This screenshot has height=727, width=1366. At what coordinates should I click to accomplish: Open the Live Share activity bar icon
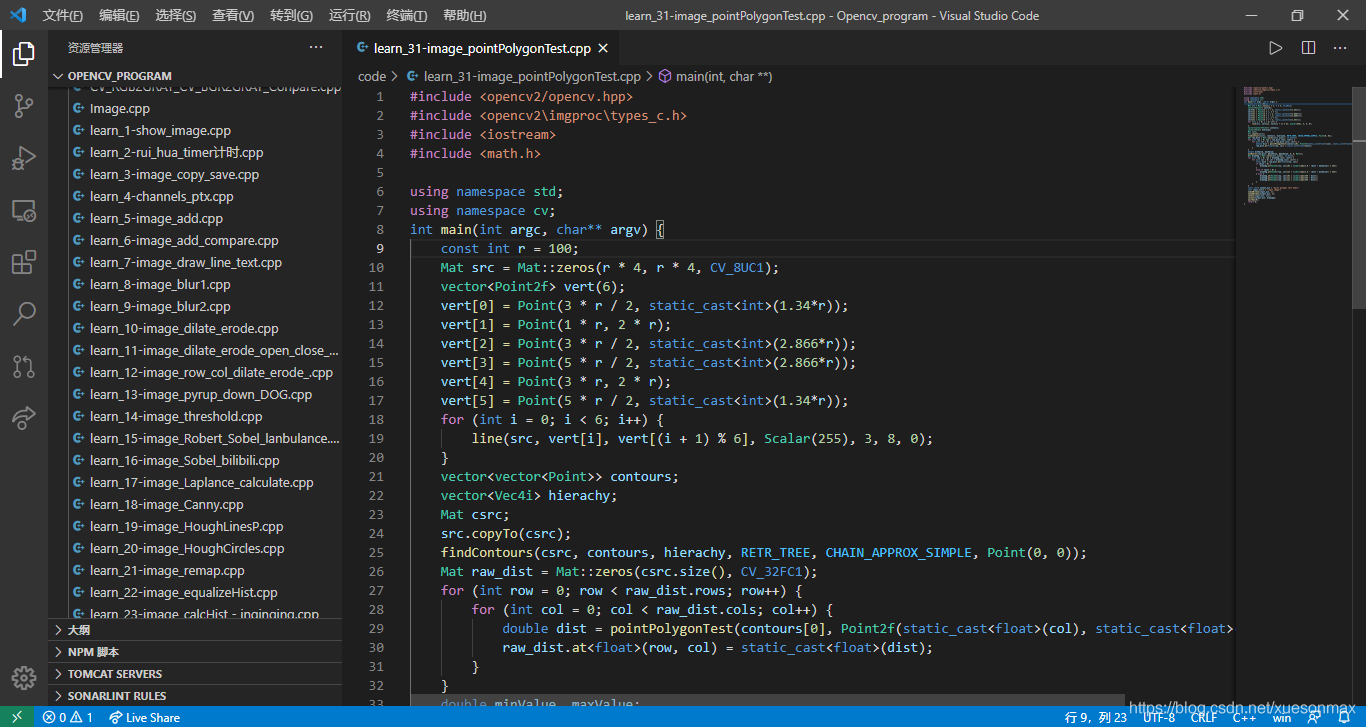click(x=23, y=418)
